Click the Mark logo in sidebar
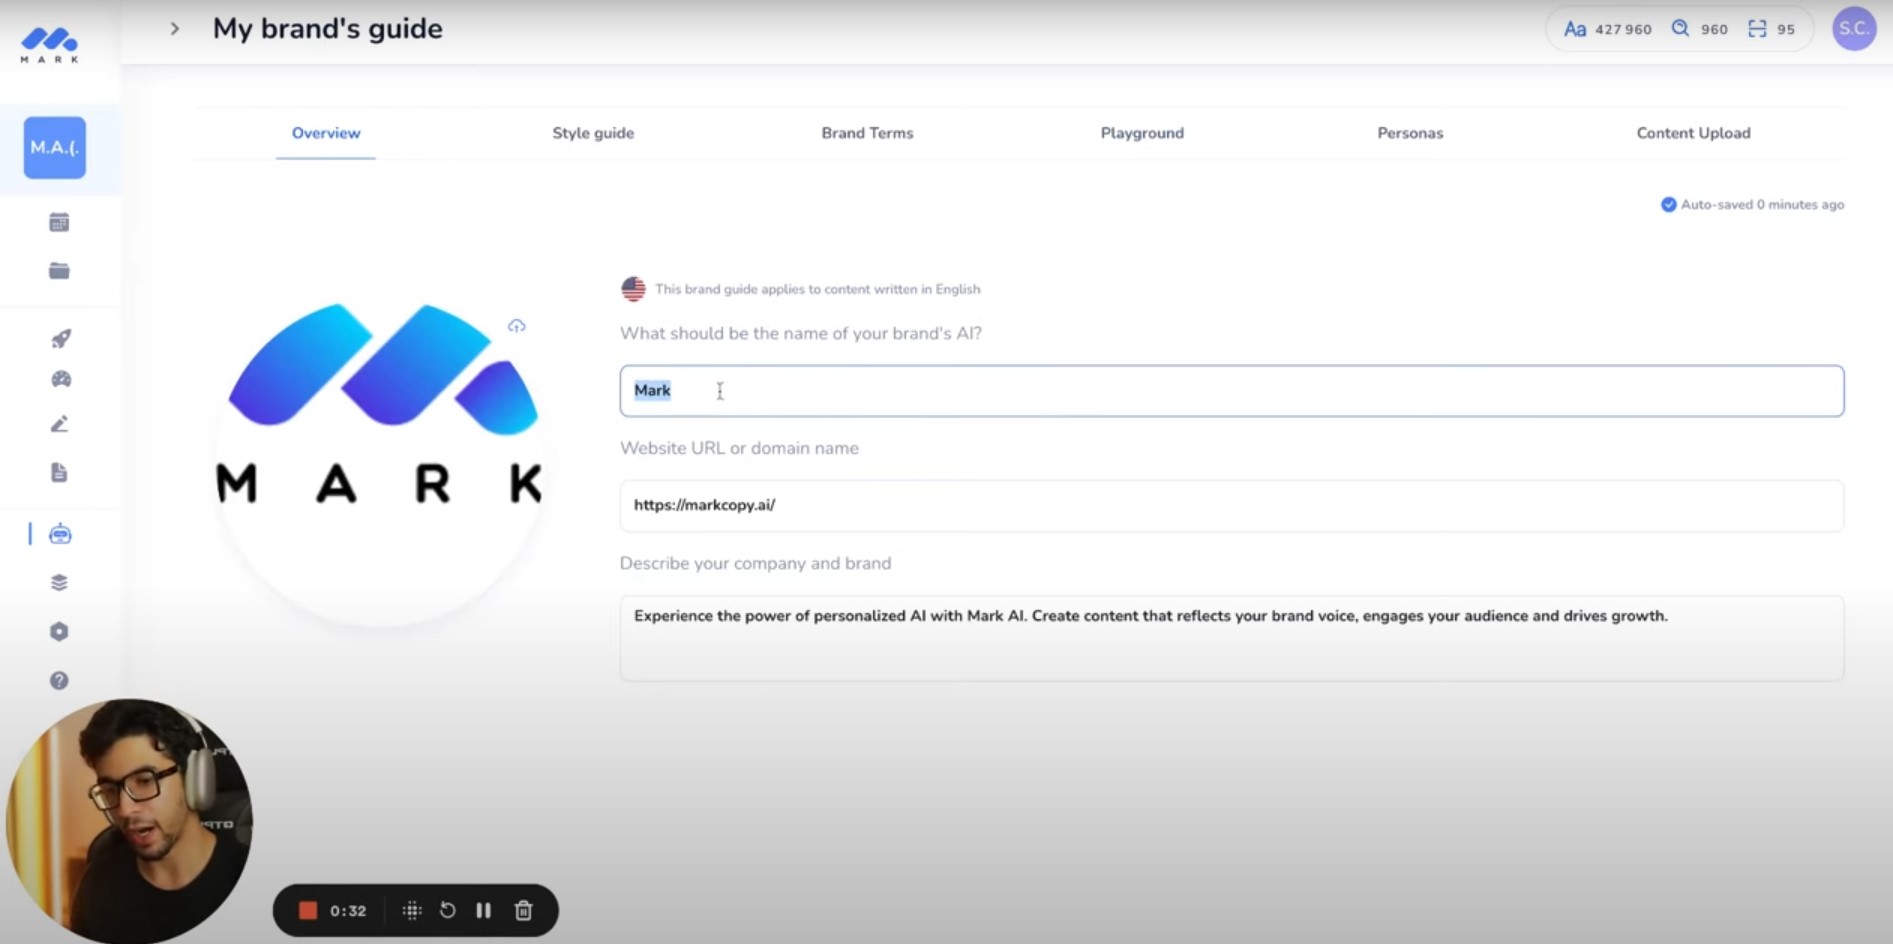Screen dimensions: 1893x944 click(50, 45)
